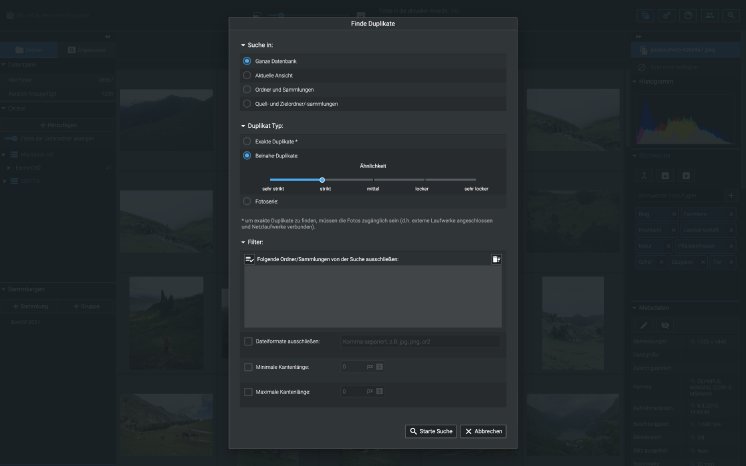Select the Ganze Datenbank radio option
The image size is (746, 466).
point(248,61)
